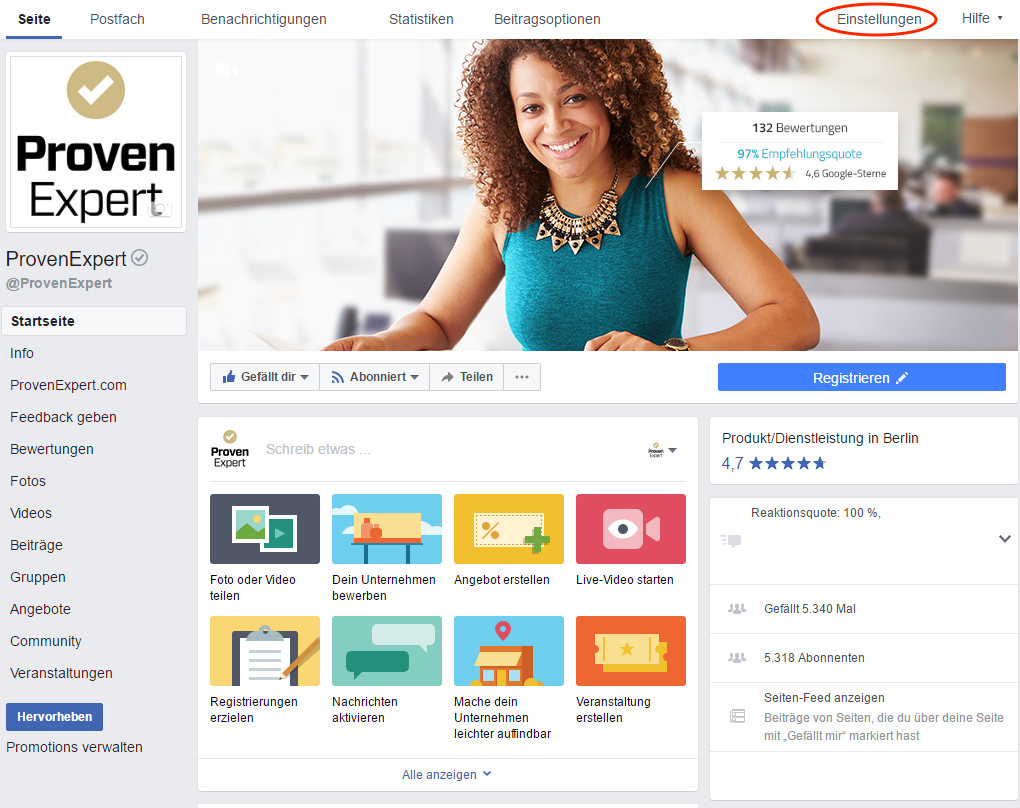Expand Alle anzeigen options
This screenshot has height=808, width=1020.
(x=447, y=774)
